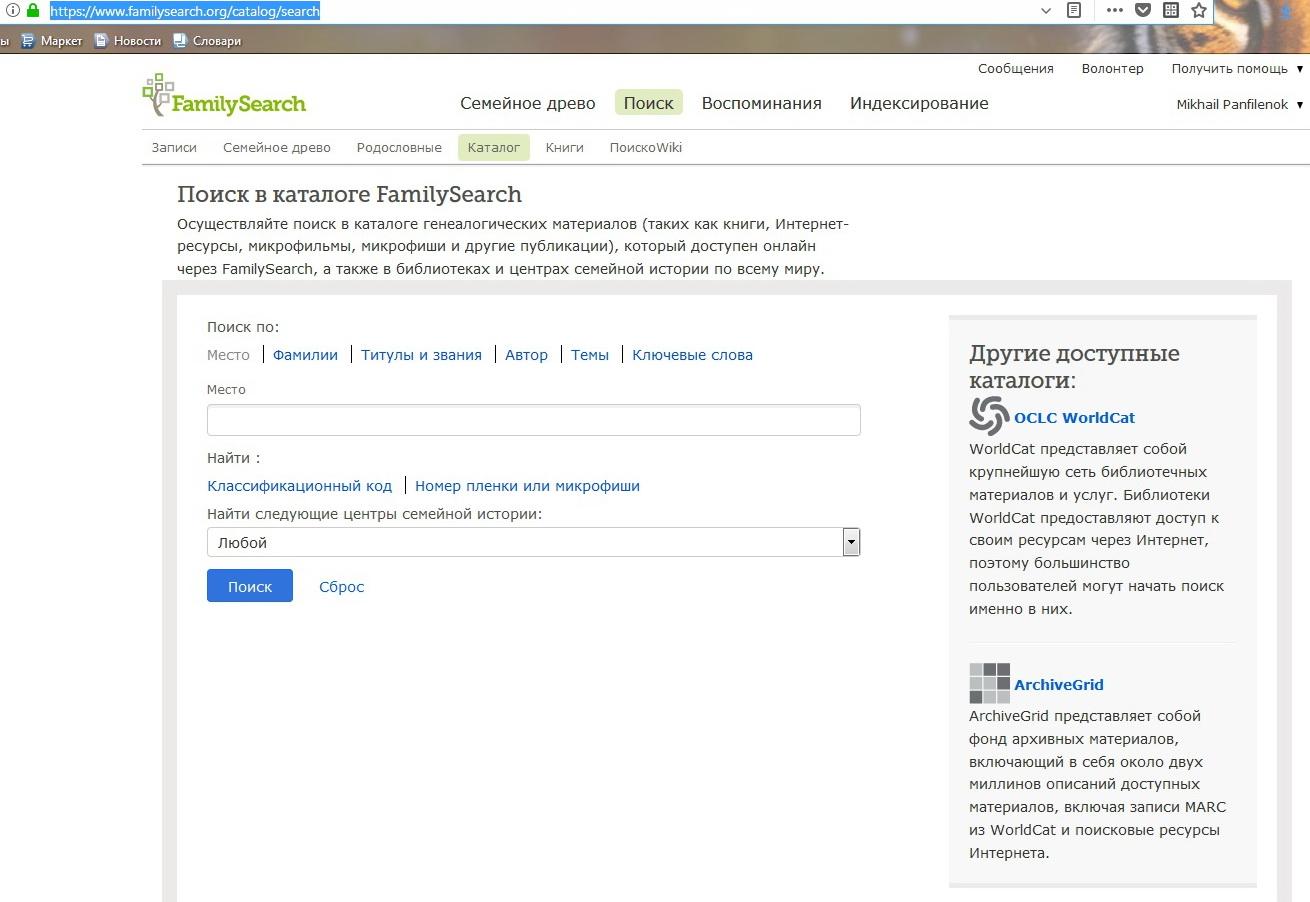Switch to the Каталог subtab
The image size is (1310, 902).
point(494,147)
